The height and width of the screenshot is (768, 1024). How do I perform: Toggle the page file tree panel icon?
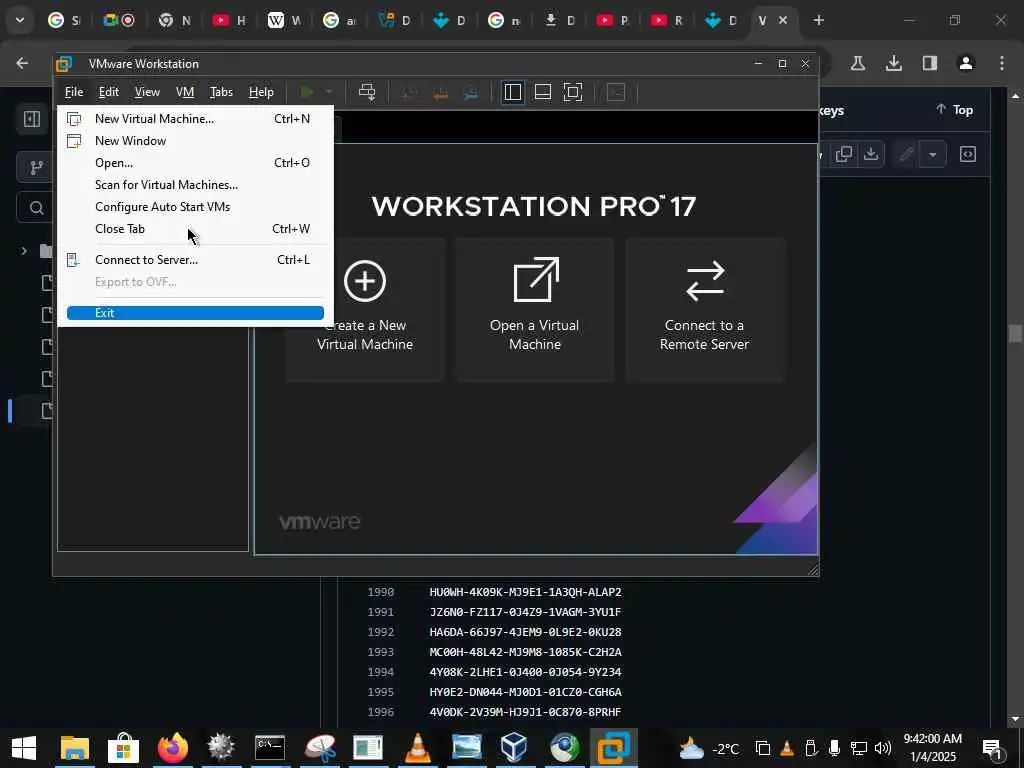point(32,119)
